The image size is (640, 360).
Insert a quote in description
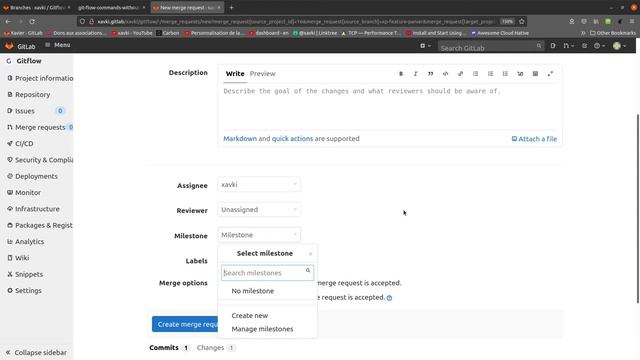[430, 74]
